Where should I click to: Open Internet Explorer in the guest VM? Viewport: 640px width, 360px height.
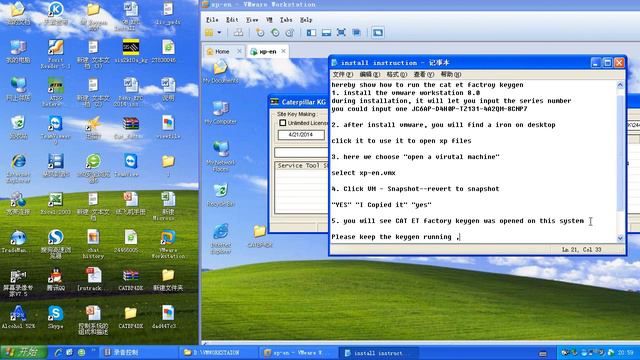220,239
